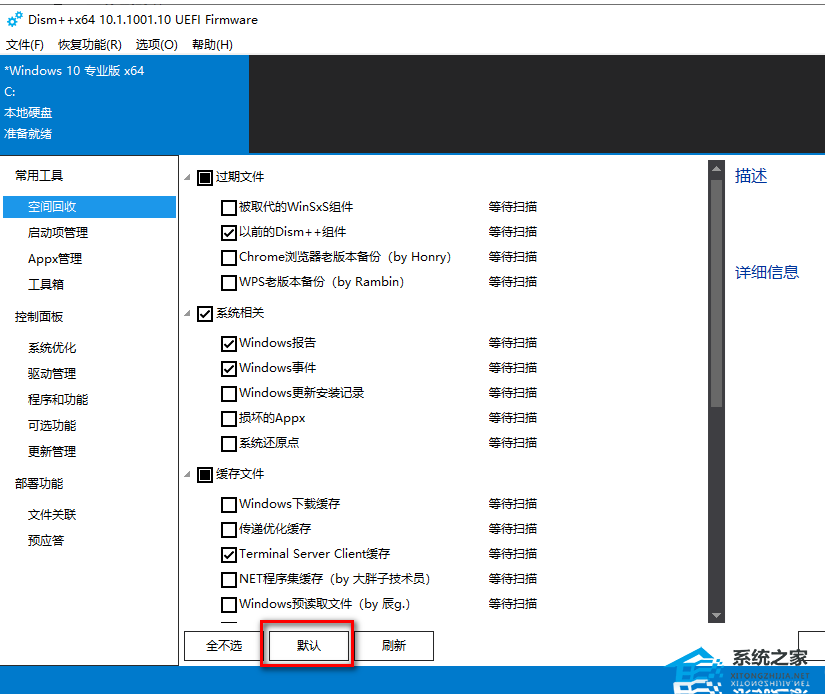The height and width of the screenshot is (694, 825).
Task: Click 等待扫描 status for Windows报告
Action: [512, 343]
